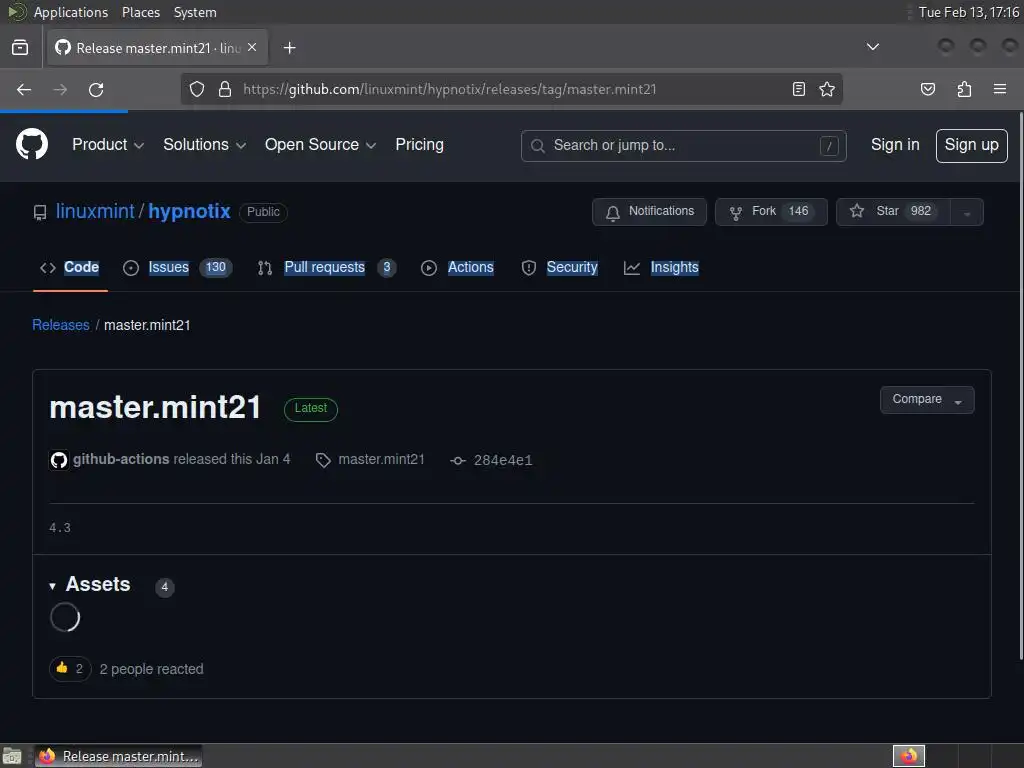Open the Applications menu
Image resolution: width=1024 pixels, height=768 pixels.
(71, 12)
